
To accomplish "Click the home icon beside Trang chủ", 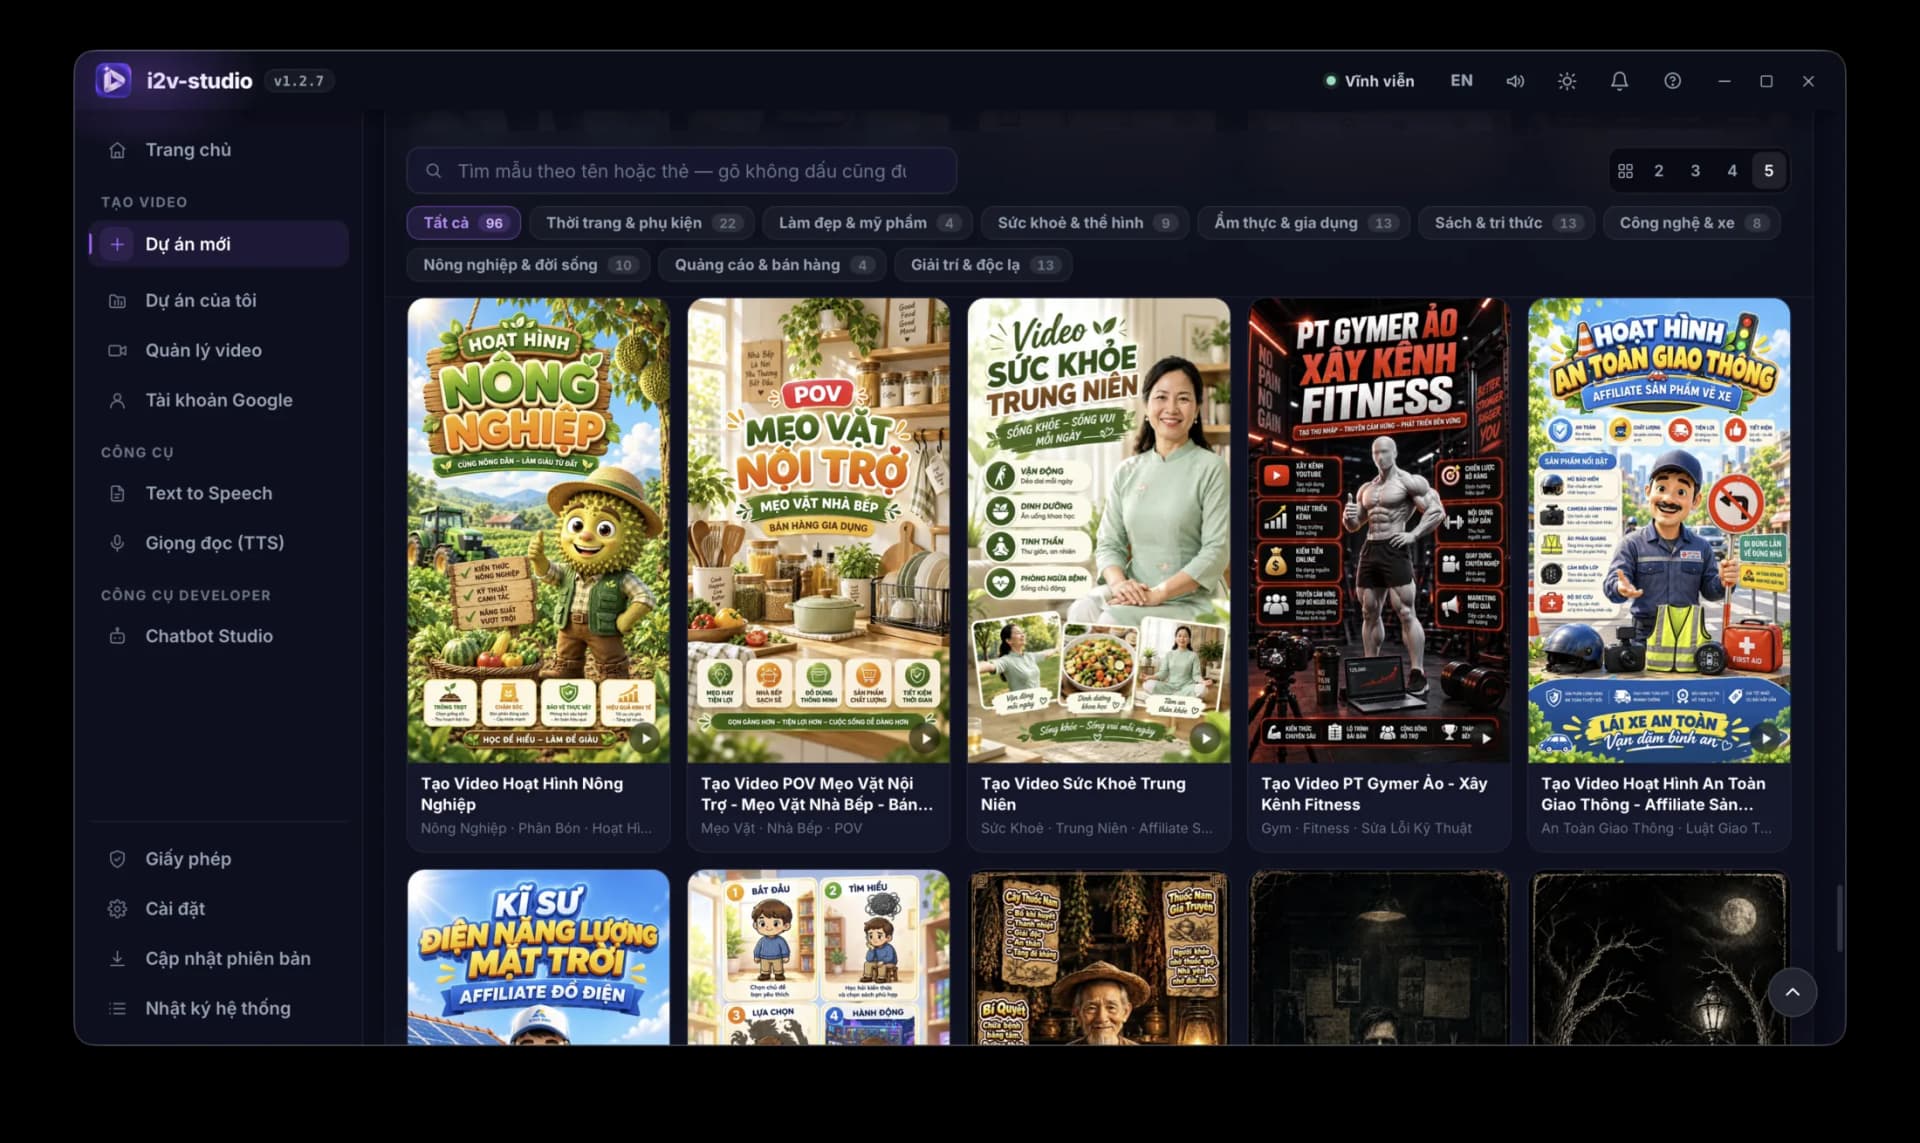I will 117,150.
